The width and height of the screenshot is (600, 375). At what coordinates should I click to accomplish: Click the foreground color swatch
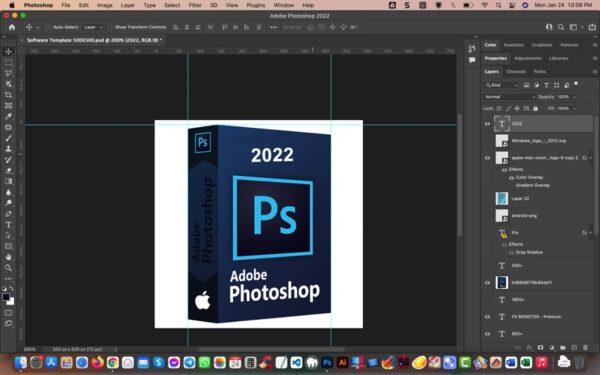point(6,297)
